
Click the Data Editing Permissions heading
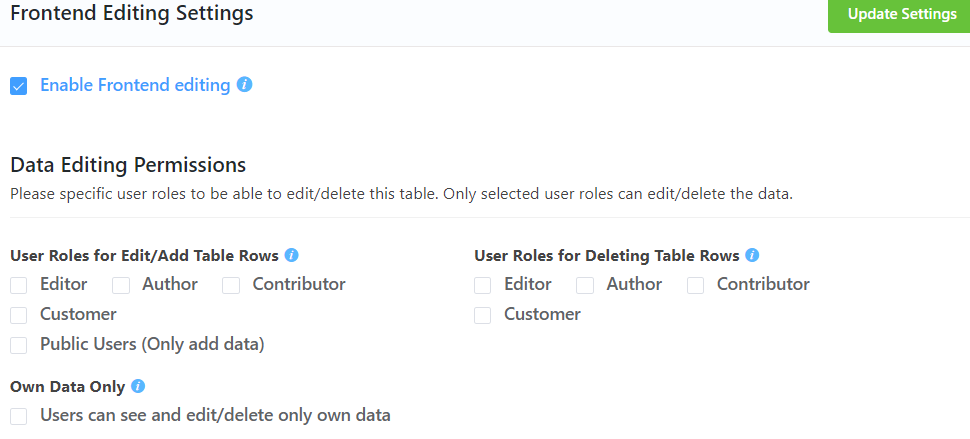click(x=128, y=165)
